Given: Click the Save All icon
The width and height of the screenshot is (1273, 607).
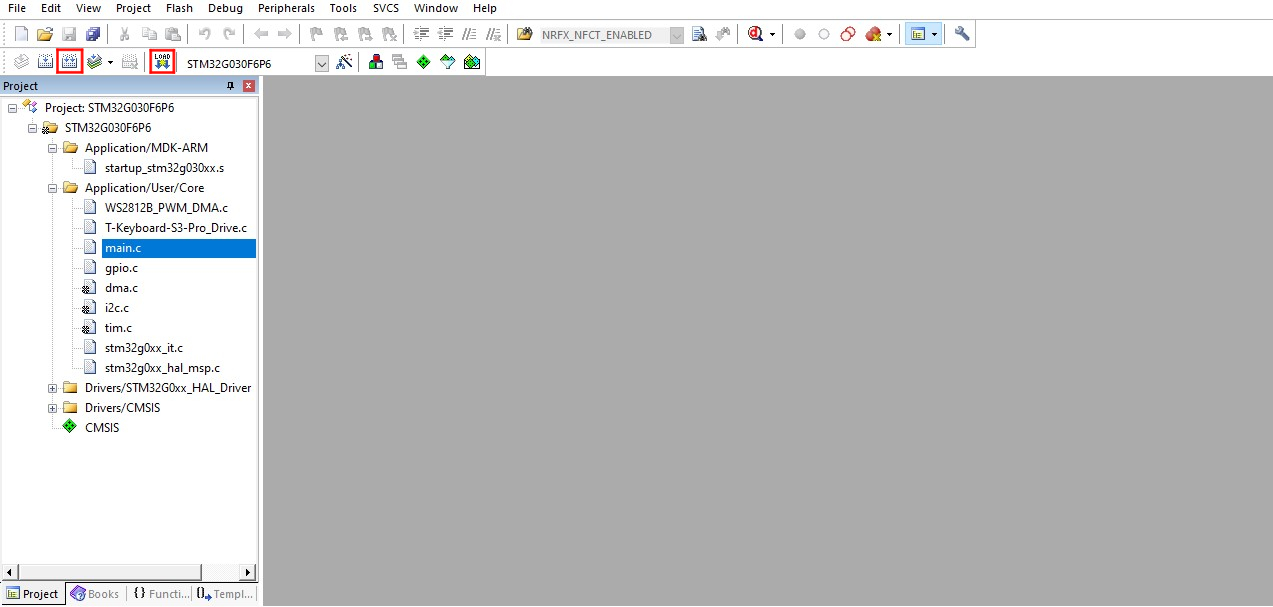Looking at the screenshot, I should tap(93, 34).
